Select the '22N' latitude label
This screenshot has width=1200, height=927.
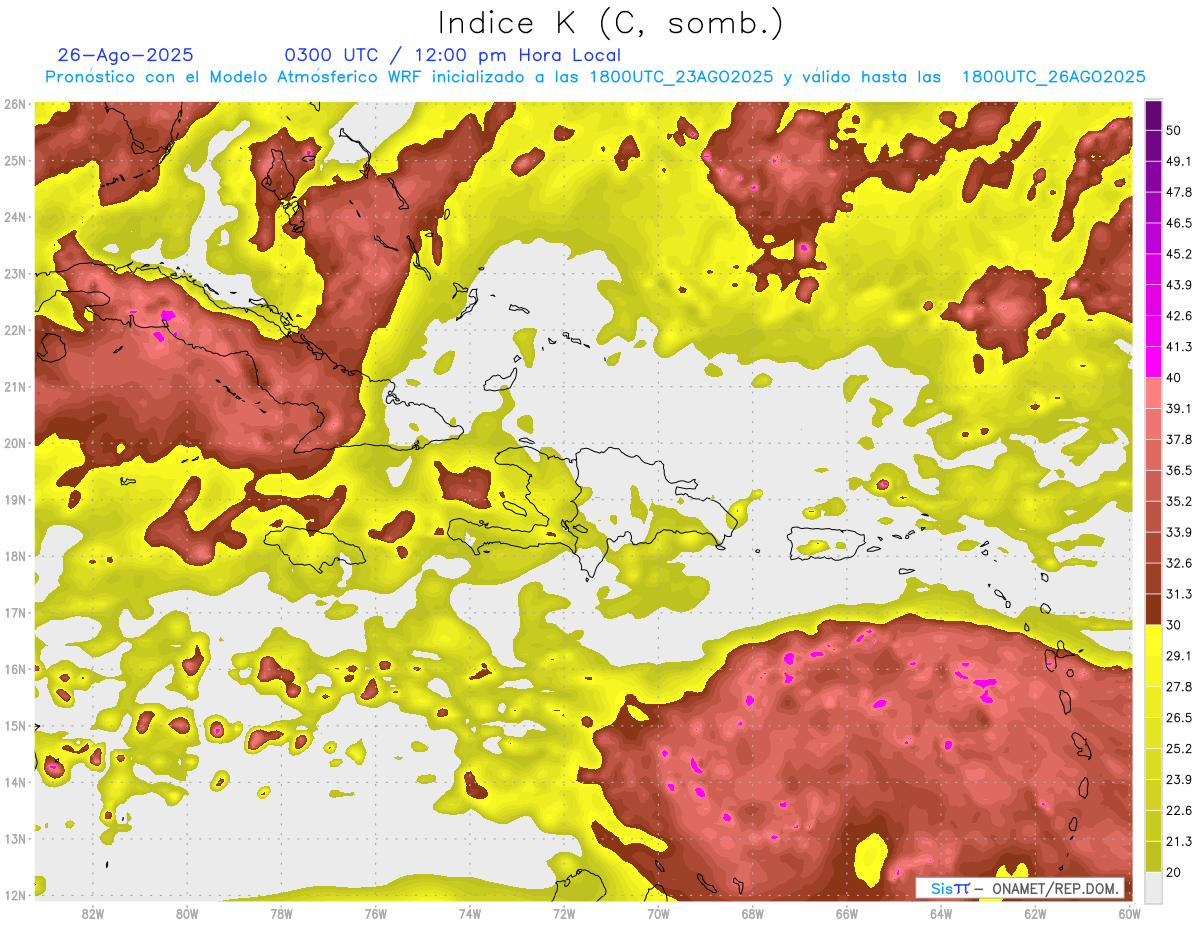(x=15, y=330)
